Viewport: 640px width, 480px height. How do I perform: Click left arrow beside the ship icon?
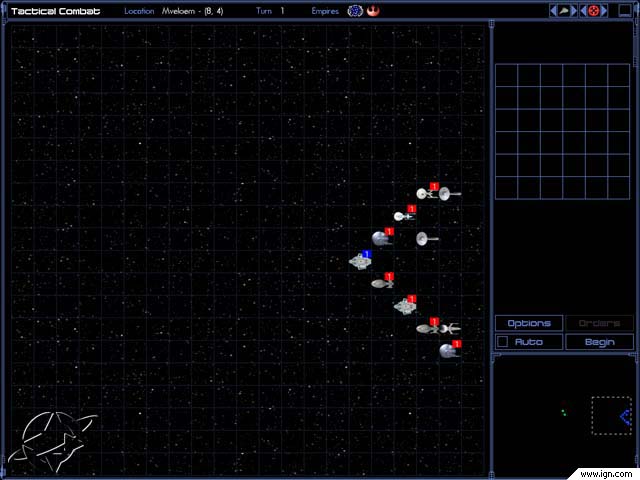pyautogui.click(x=554, y=11)
